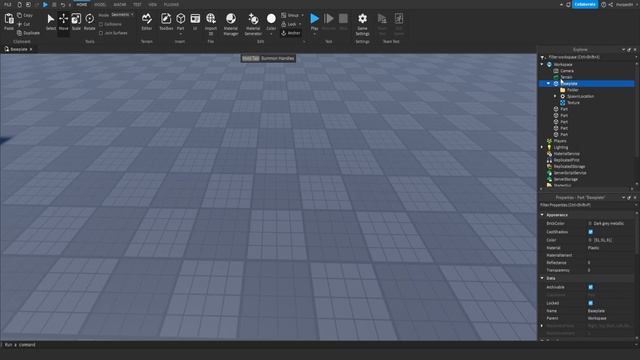Expand the Lighting tree node
This screenshot has width=640, height=360.
point(542,147)
